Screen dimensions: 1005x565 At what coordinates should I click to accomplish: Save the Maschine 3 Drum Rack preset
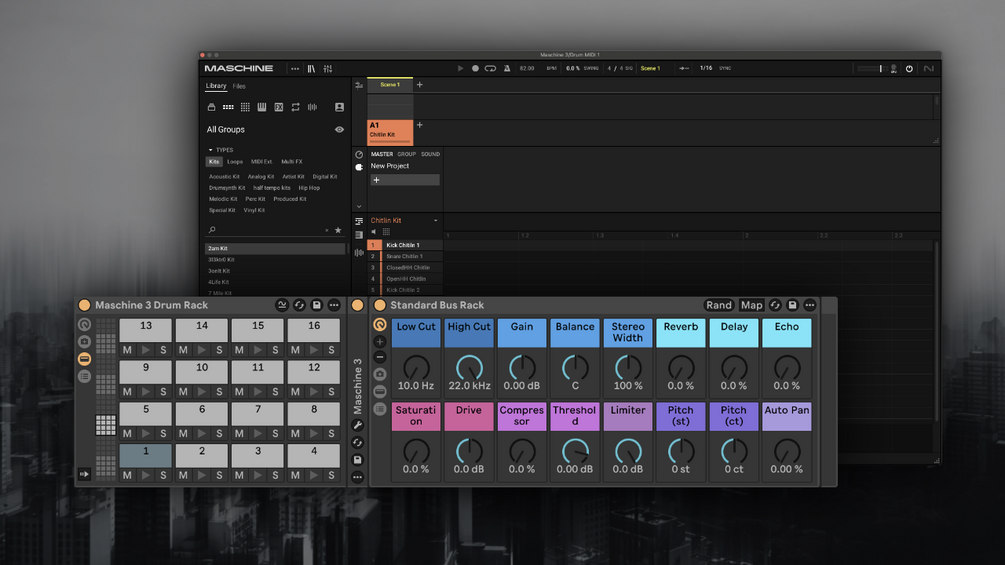pyautogui.click(x=317, y=306)
